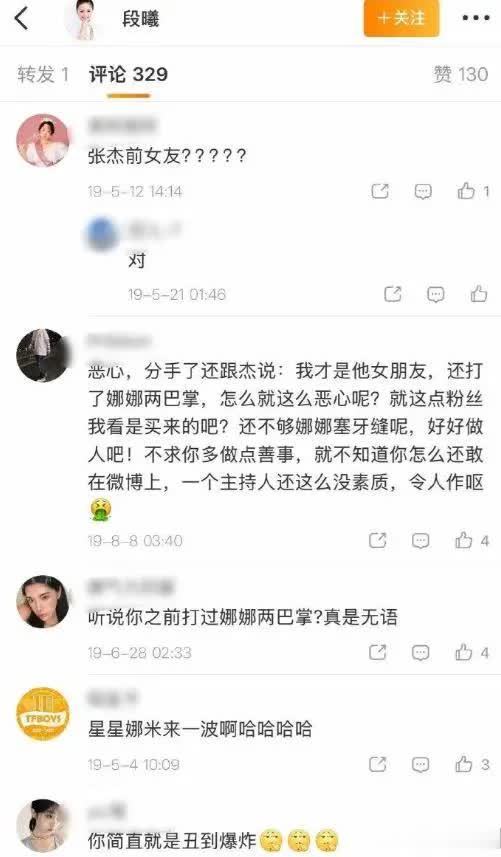Go back using the top-left arrow
Image resolution: width=501 pixels, height=857 pixels.
(x=21, y=19)
